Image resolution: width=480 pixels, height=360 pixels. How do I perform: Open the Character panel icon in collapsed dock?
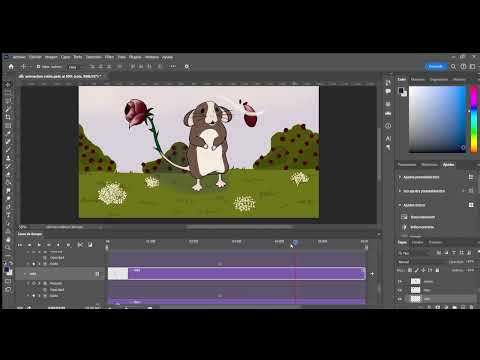click(388, 138)
